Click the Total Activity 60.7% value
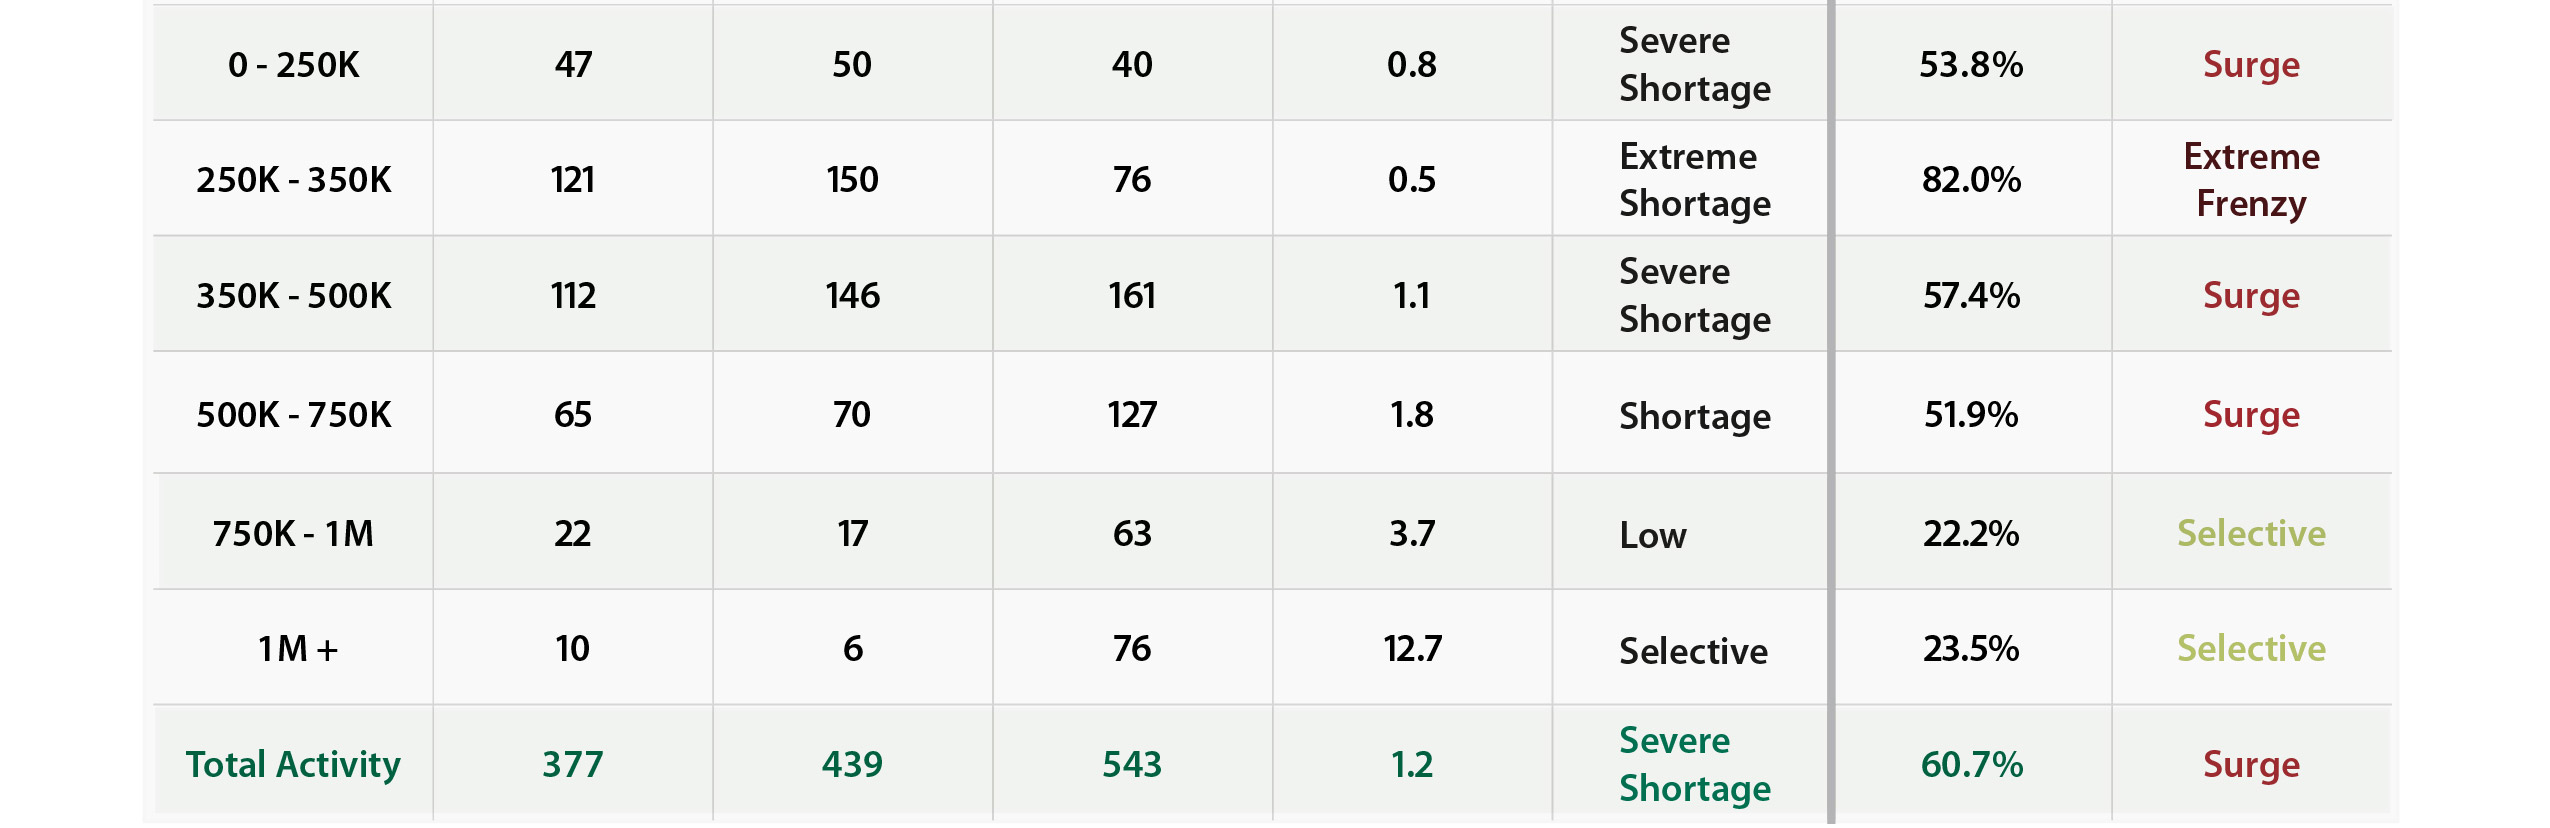 [1971, 765]
